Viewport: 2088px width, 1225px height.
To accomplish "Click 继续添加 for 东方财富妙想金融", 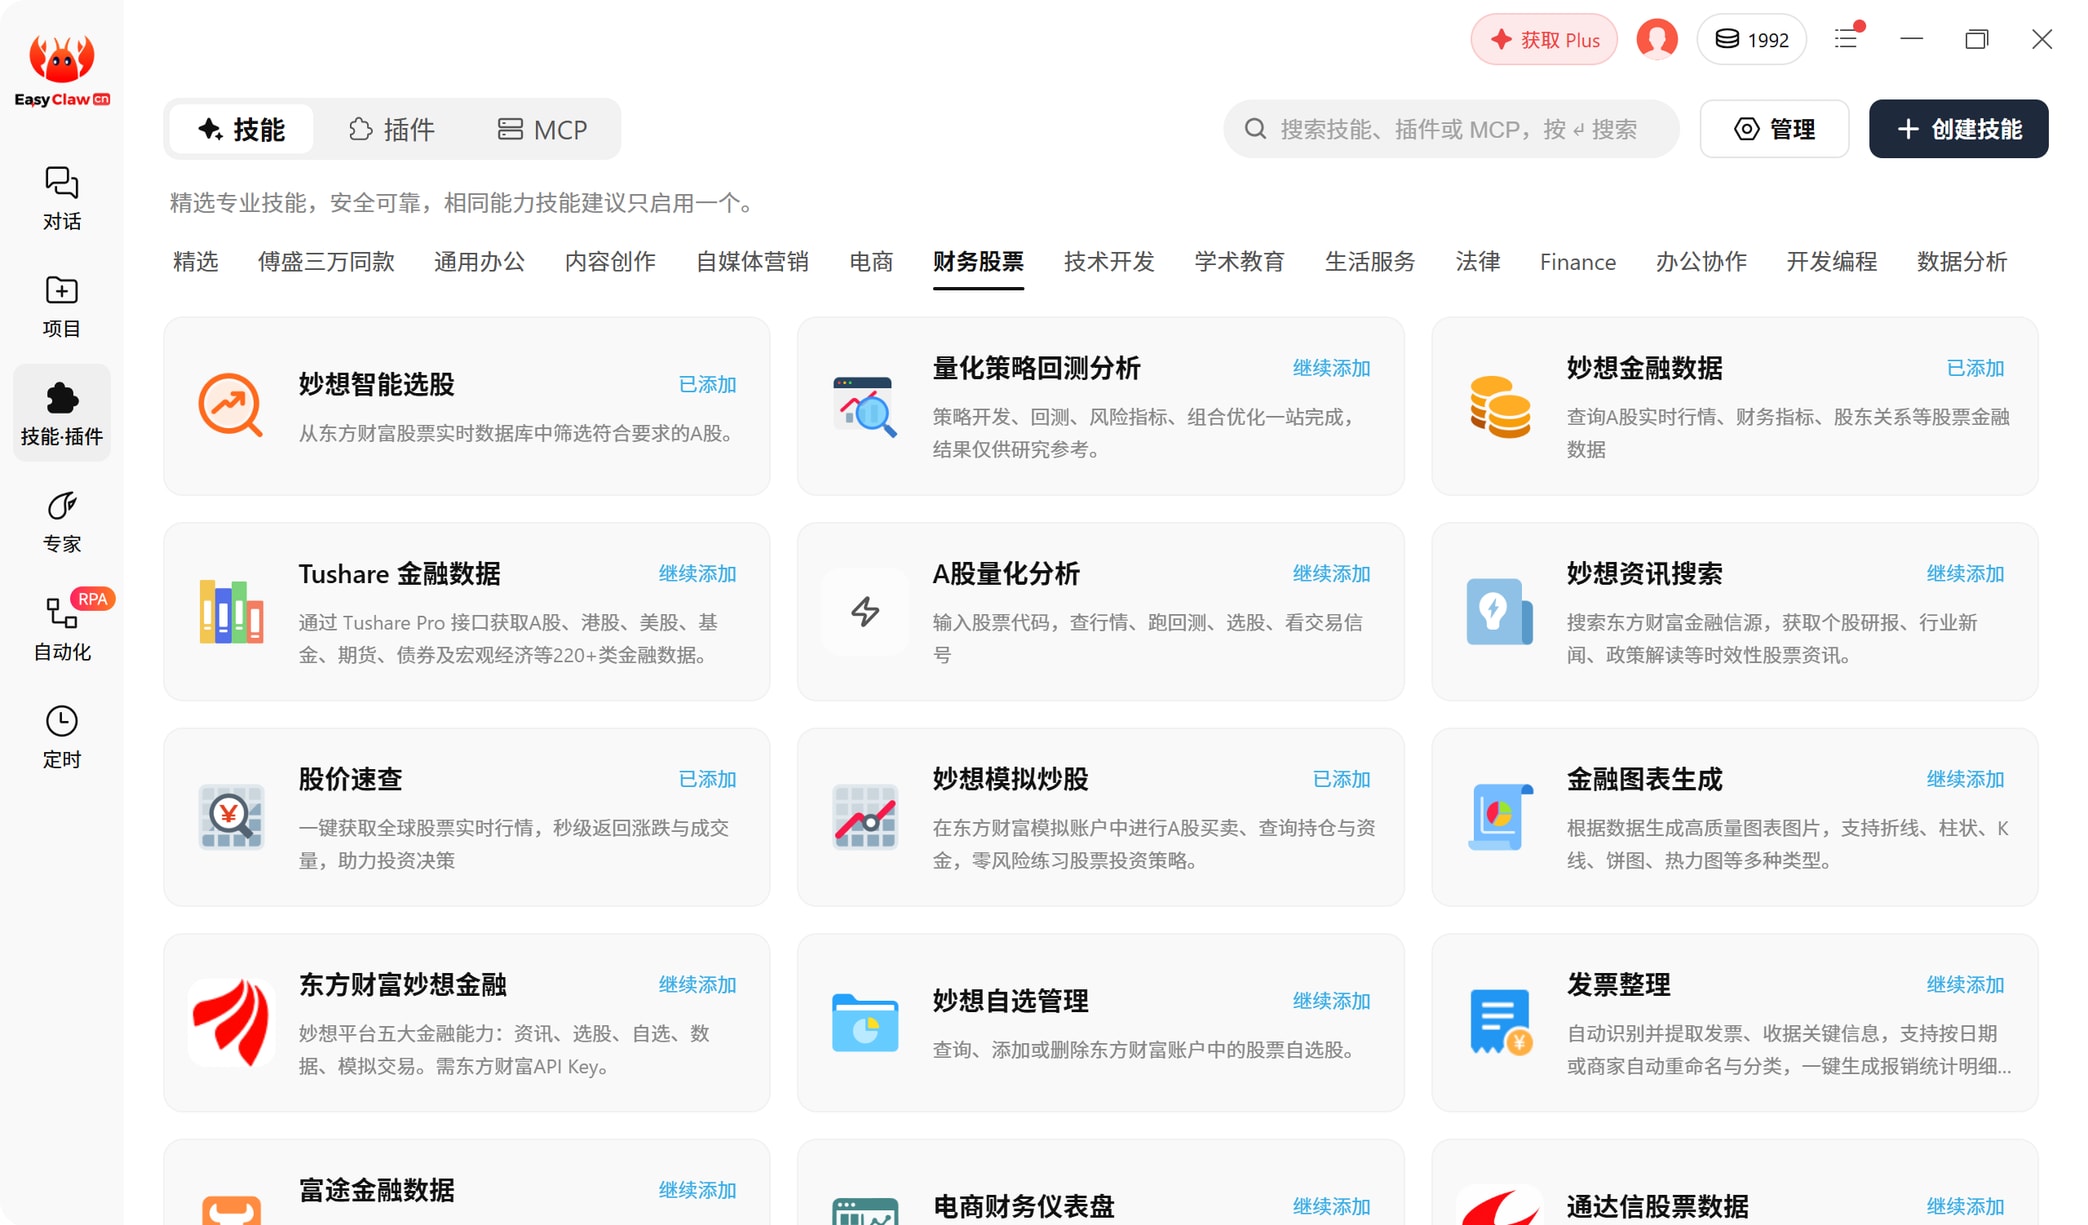I will (x=697, y=985).
